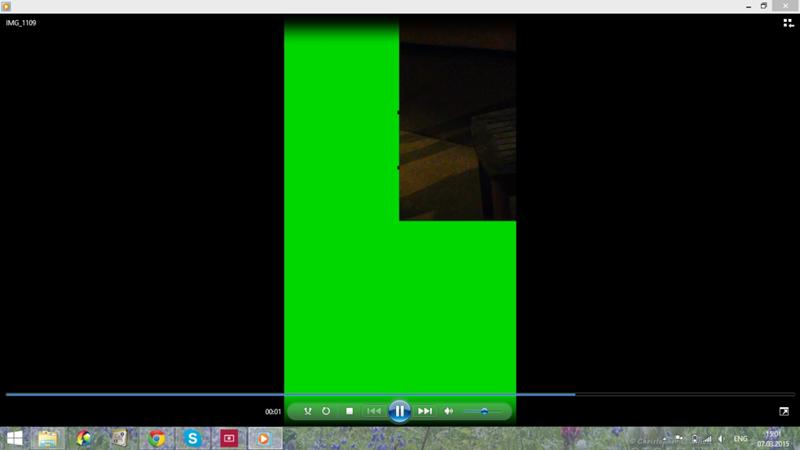The height and width of the screenshot is (450, 800).
Task: Click the volume slider
Action: click(x=483, y=411)
